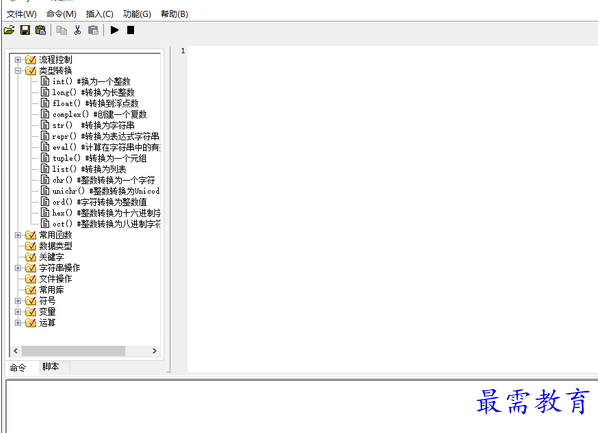Select the eval() tree entry text
The width and height of the screenshot is (598, 433).
[106, 147]
